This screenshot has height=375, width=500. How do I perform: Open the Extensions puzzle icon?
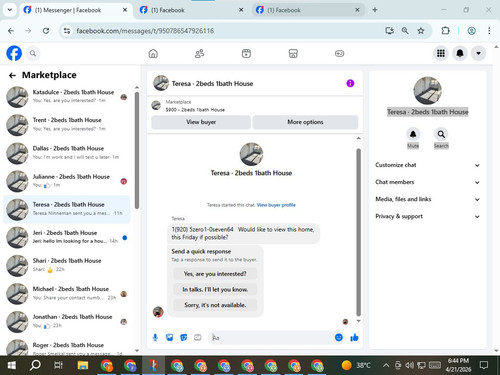click(445, 31)
